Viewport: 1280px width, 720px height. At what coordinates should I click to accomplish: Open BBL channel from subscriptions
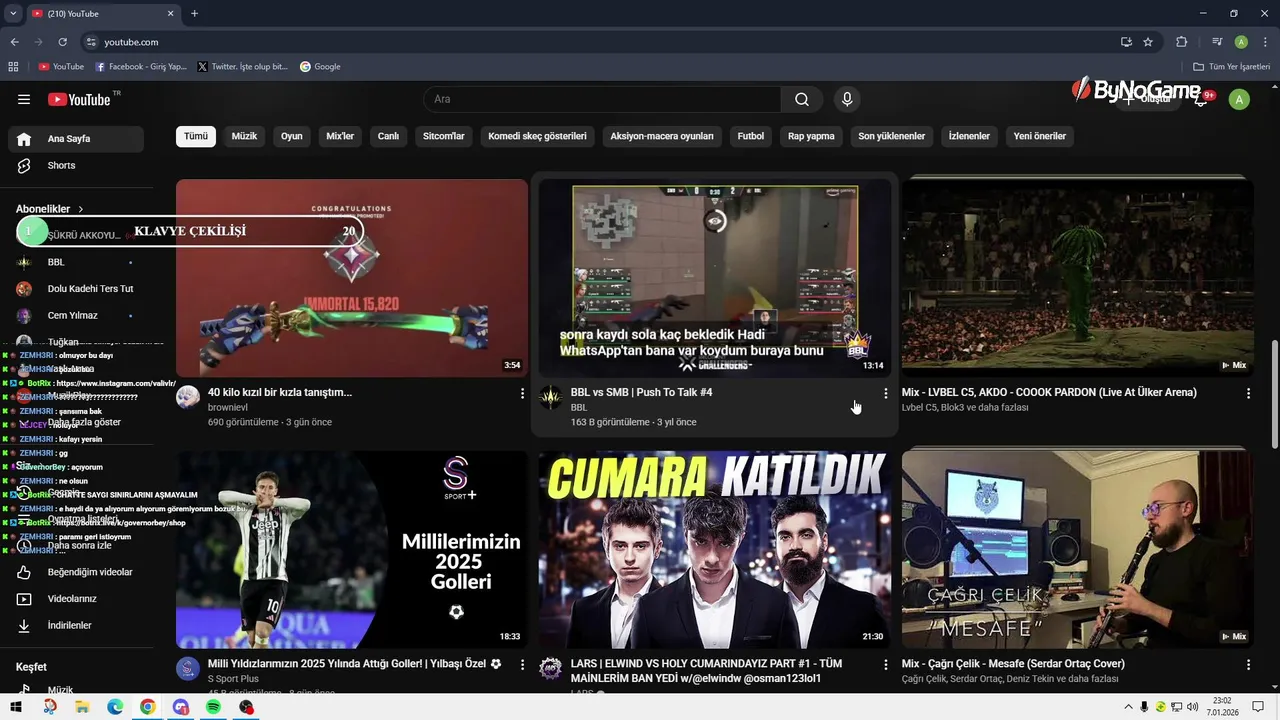[76, 262]
